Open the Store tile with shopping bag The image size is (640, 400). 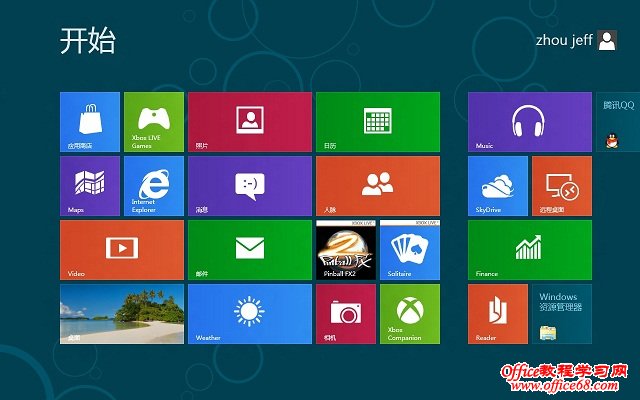click(x=90, y=122)
